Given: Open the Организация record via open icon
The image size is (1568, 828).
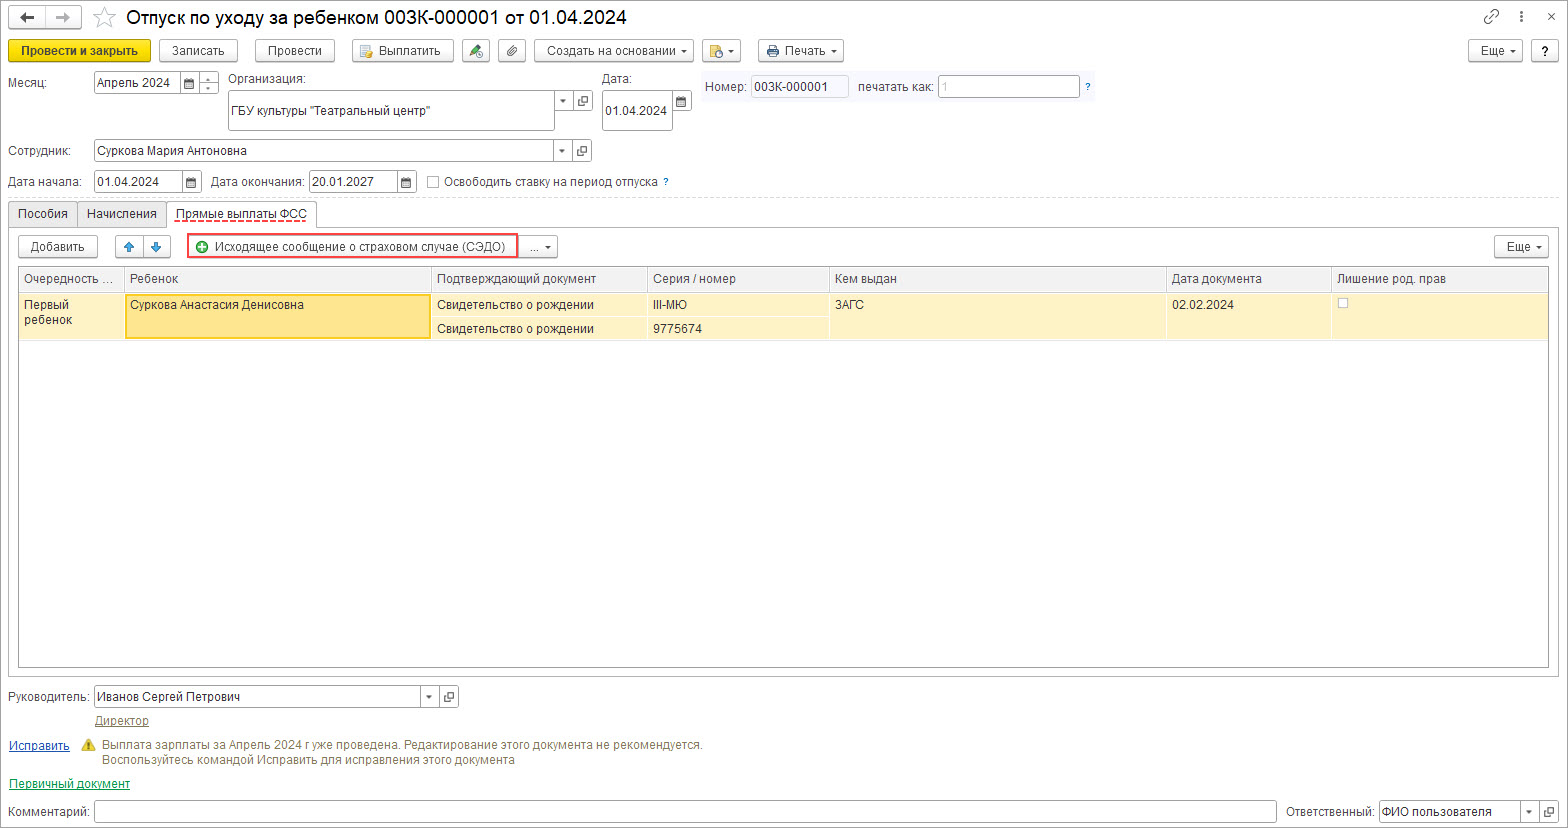Looking at the screenshot, I should point(583,101).
